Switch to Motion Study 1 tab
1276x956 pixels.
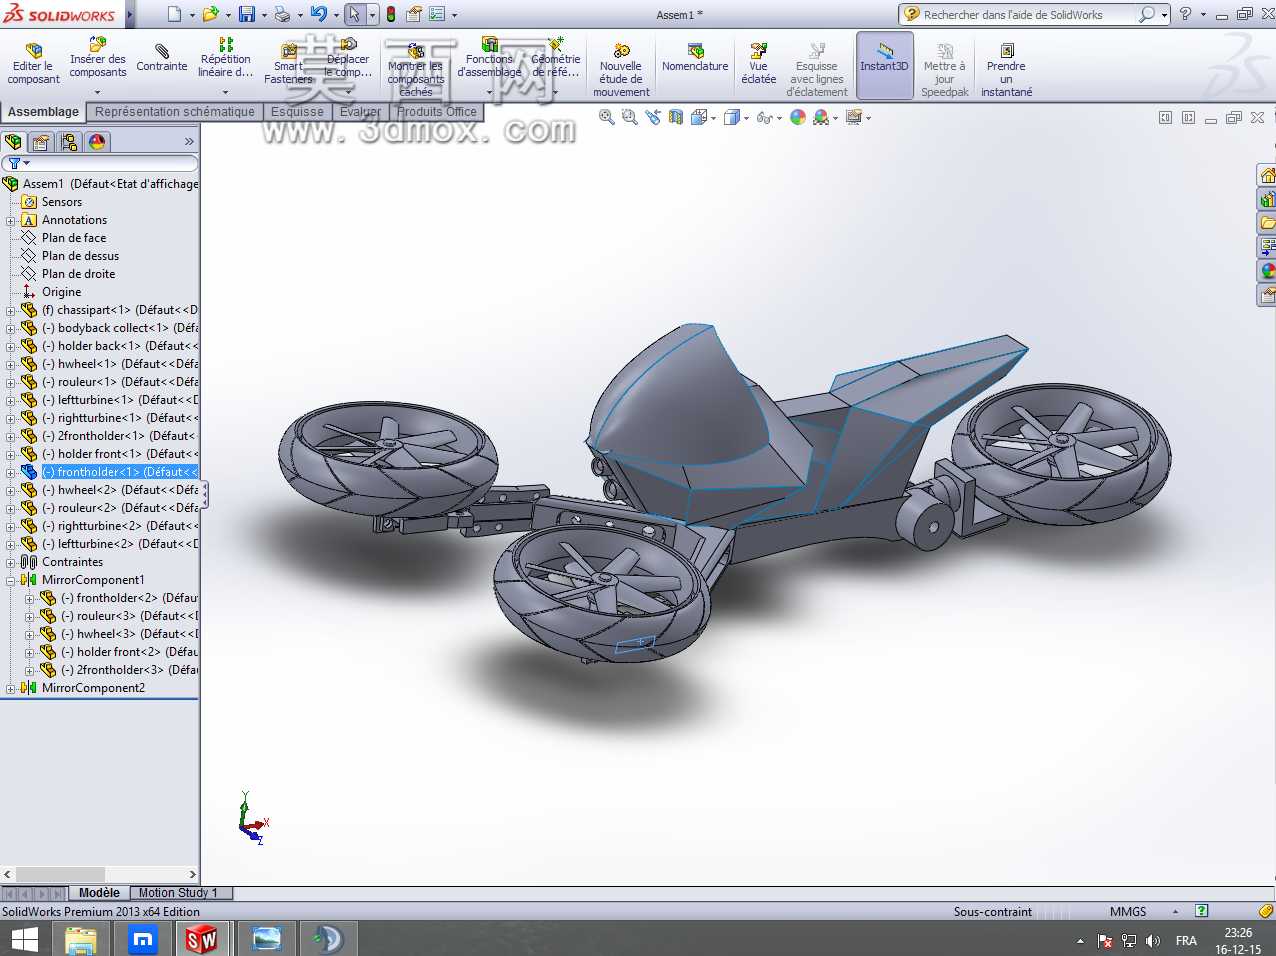178,893
